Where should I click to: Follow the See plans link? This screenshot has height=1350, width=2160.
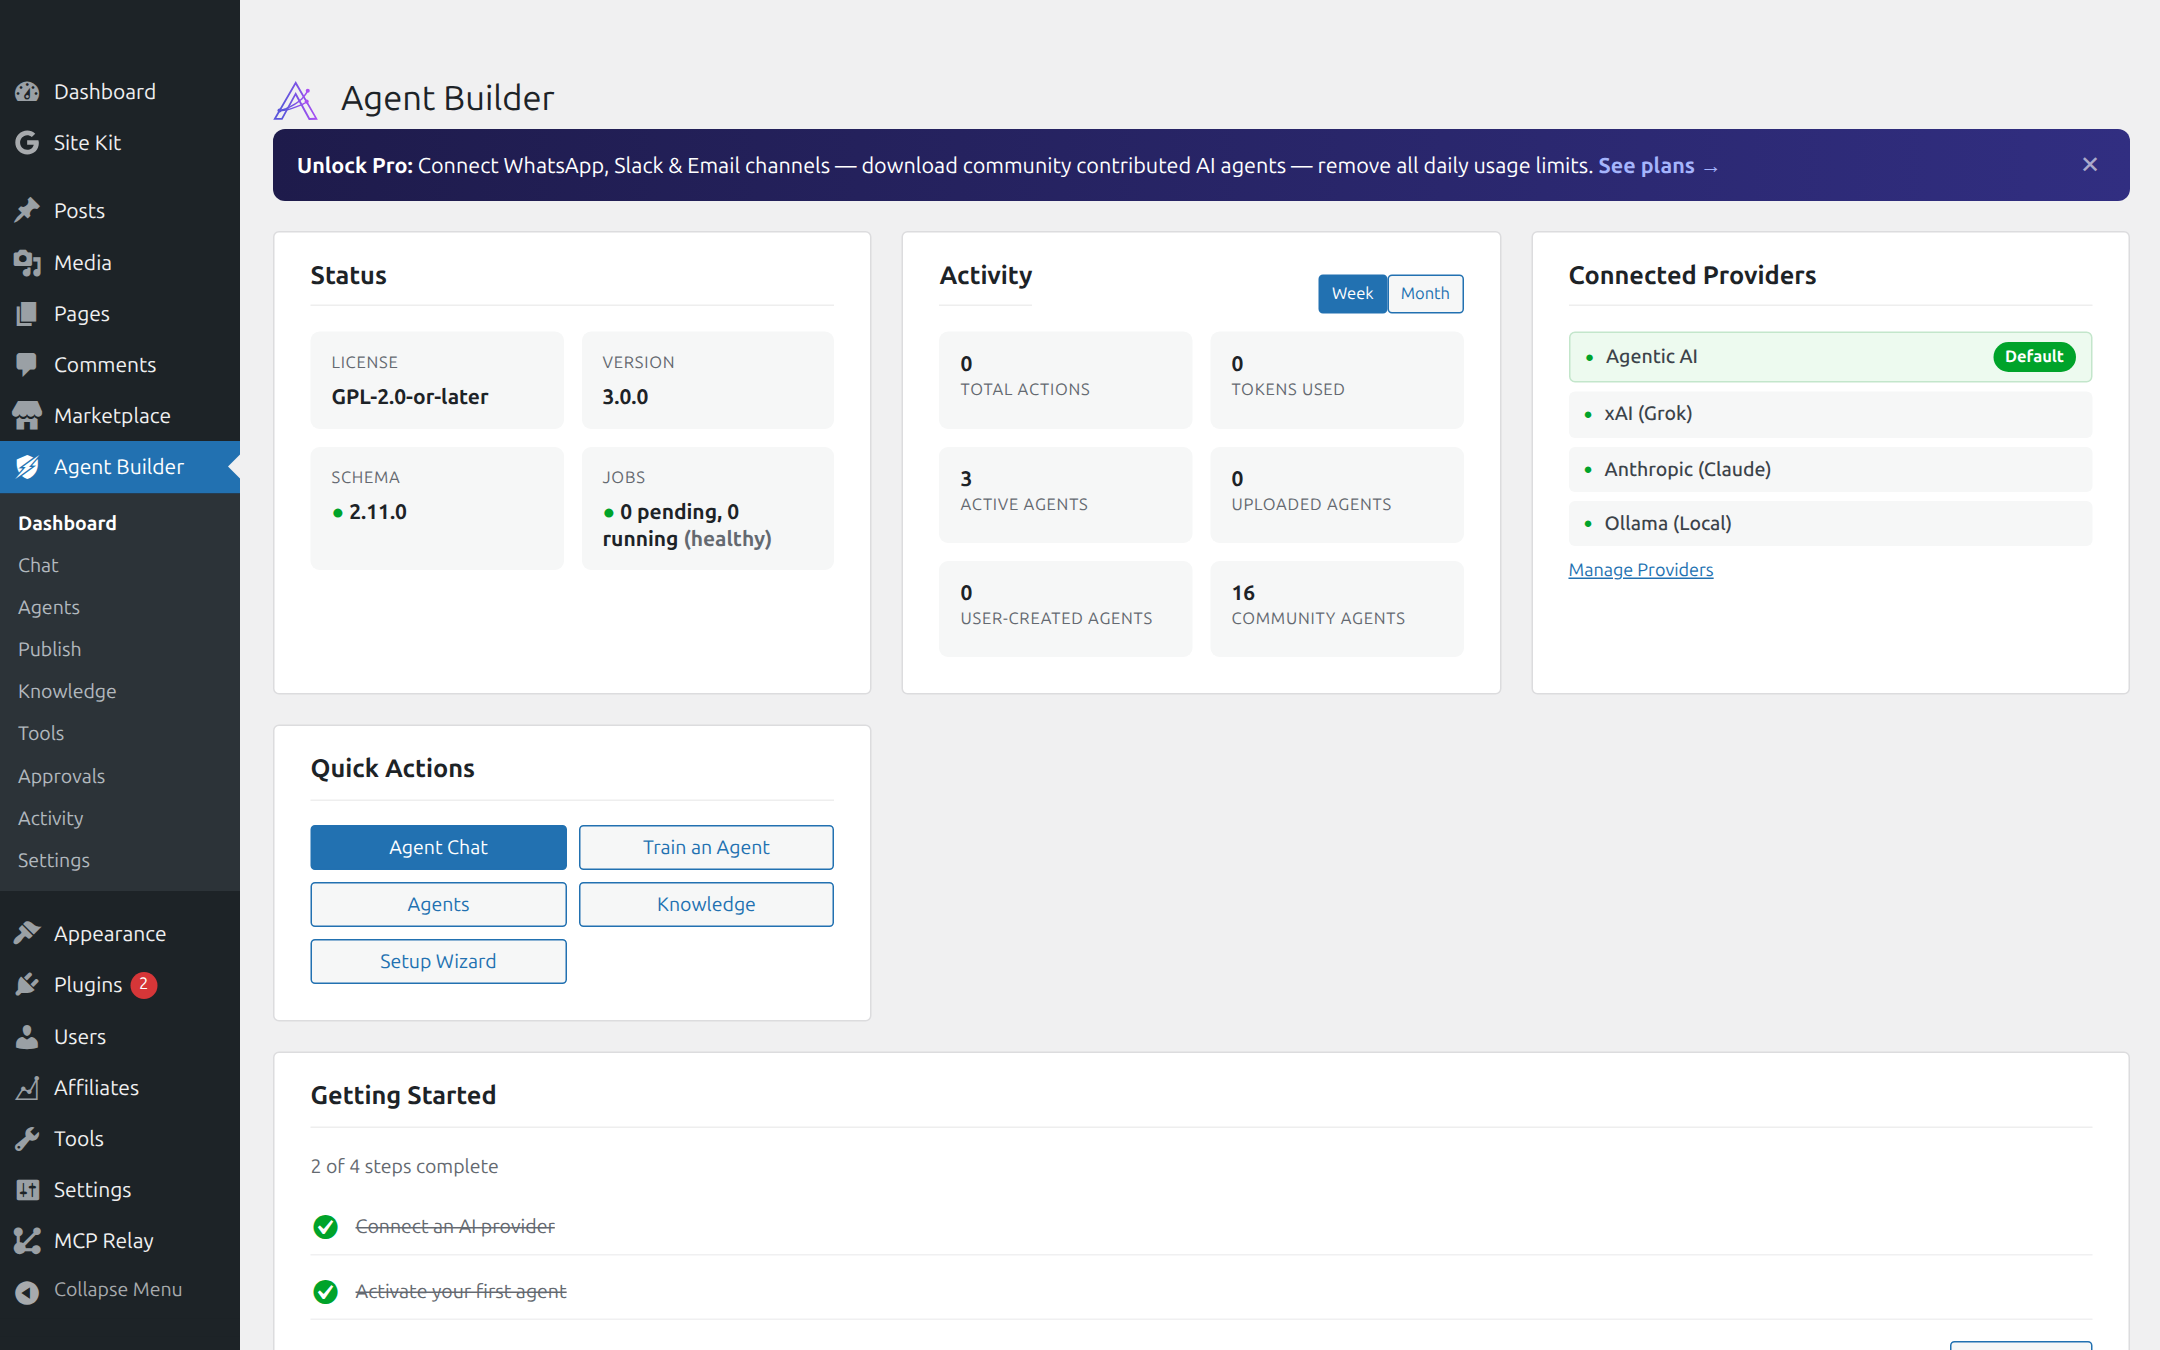click(1657, 166)
